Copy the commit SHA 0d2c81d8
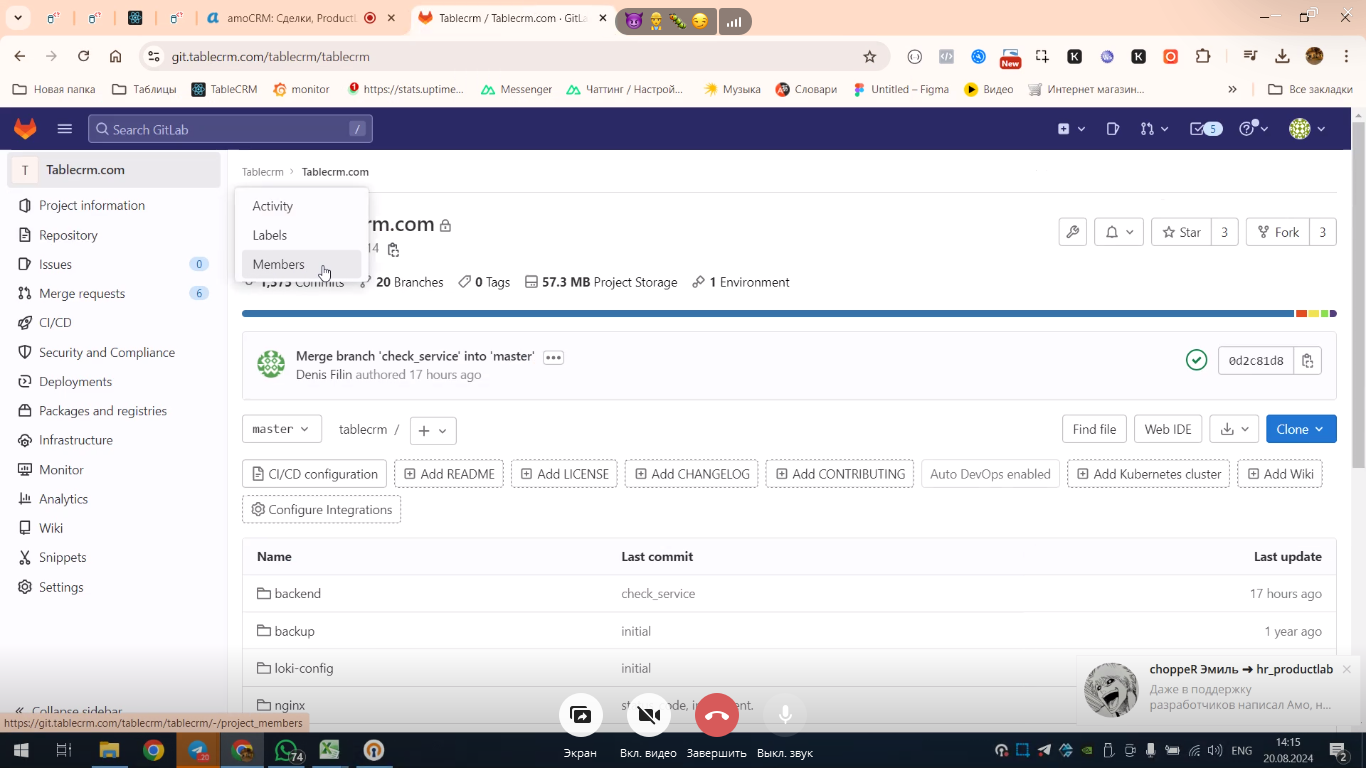The width and height of the screenshot is (1366, 768). 1307,361
